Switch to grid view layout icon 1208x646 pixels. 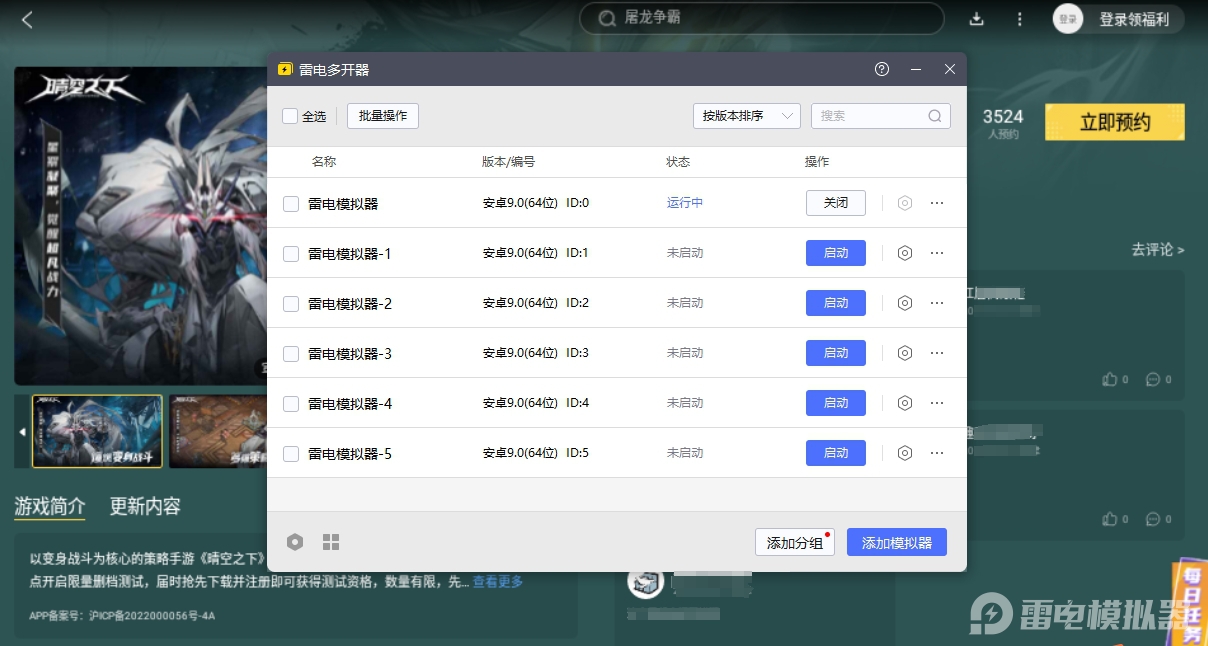331,542
